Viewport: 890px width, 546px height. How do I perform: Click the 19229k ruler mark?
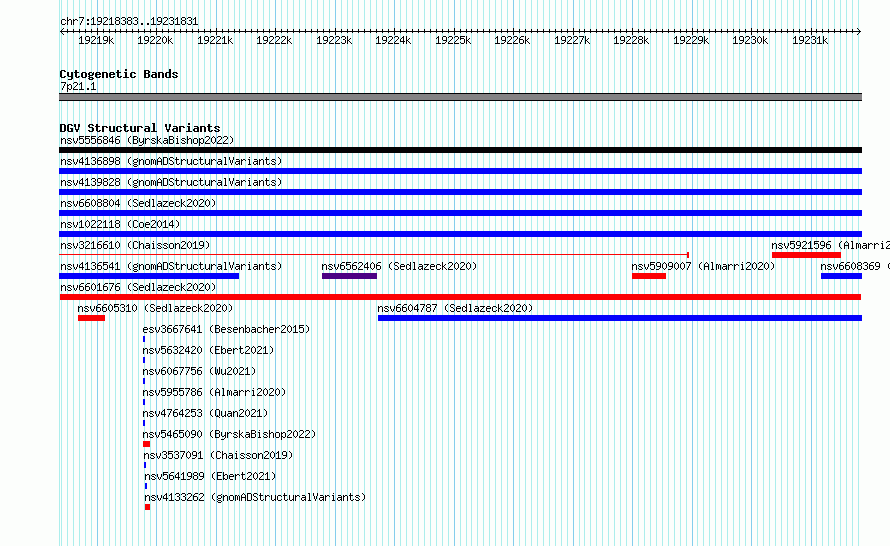pyautogui.click(x=691, y=40)
